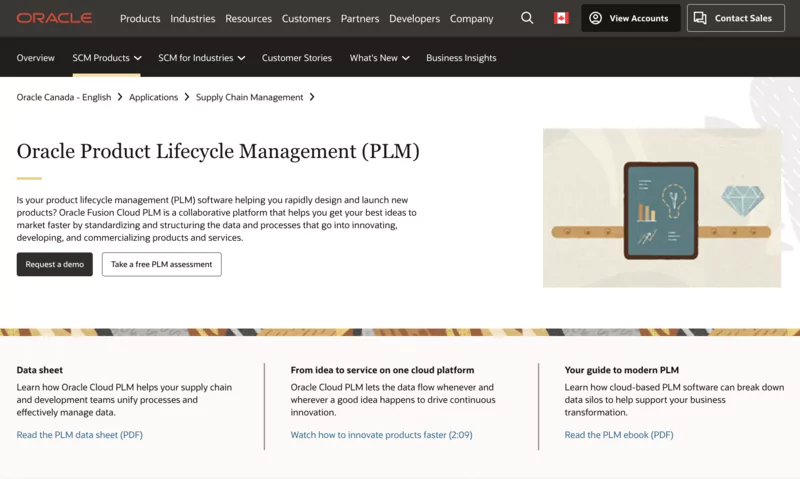Open the search magnifier icon
This screenshot has height=479, width=800.
pos(527,18)
